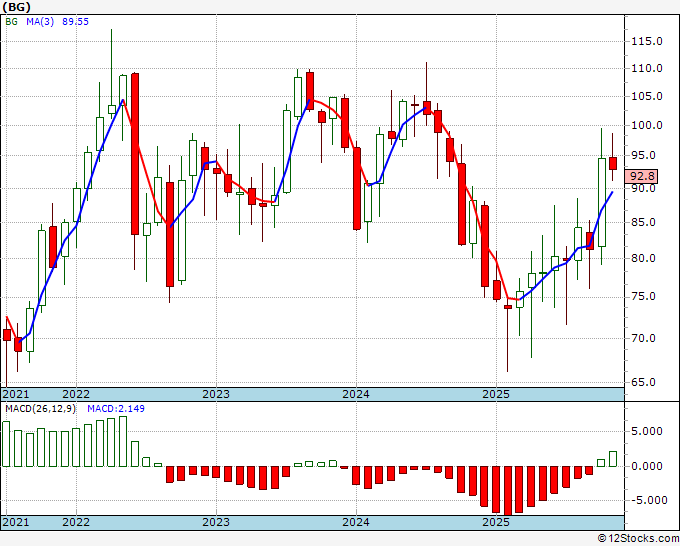Screen dimensions: 680x546
Task: Select the MACD(26,12,9) indicator label
Action: [40, 409]
